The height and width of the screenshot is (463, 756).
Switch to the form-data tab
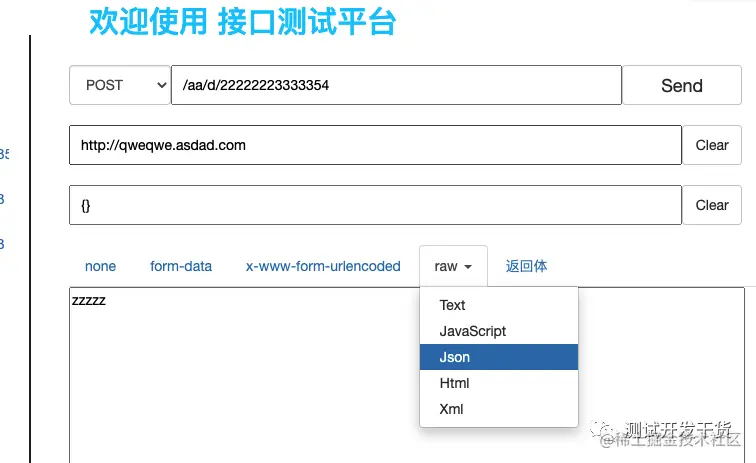click(x=181, y=266)
